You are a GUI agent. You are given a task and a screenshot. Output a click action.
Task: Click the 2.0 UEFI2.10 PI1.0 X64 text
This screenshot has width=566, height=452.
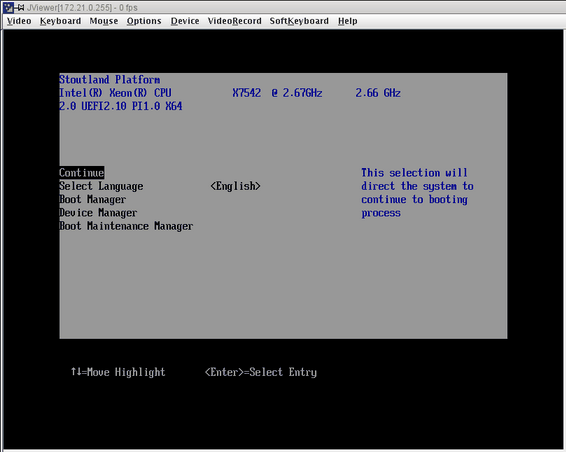pyautogui.click(x=121, y=106)
